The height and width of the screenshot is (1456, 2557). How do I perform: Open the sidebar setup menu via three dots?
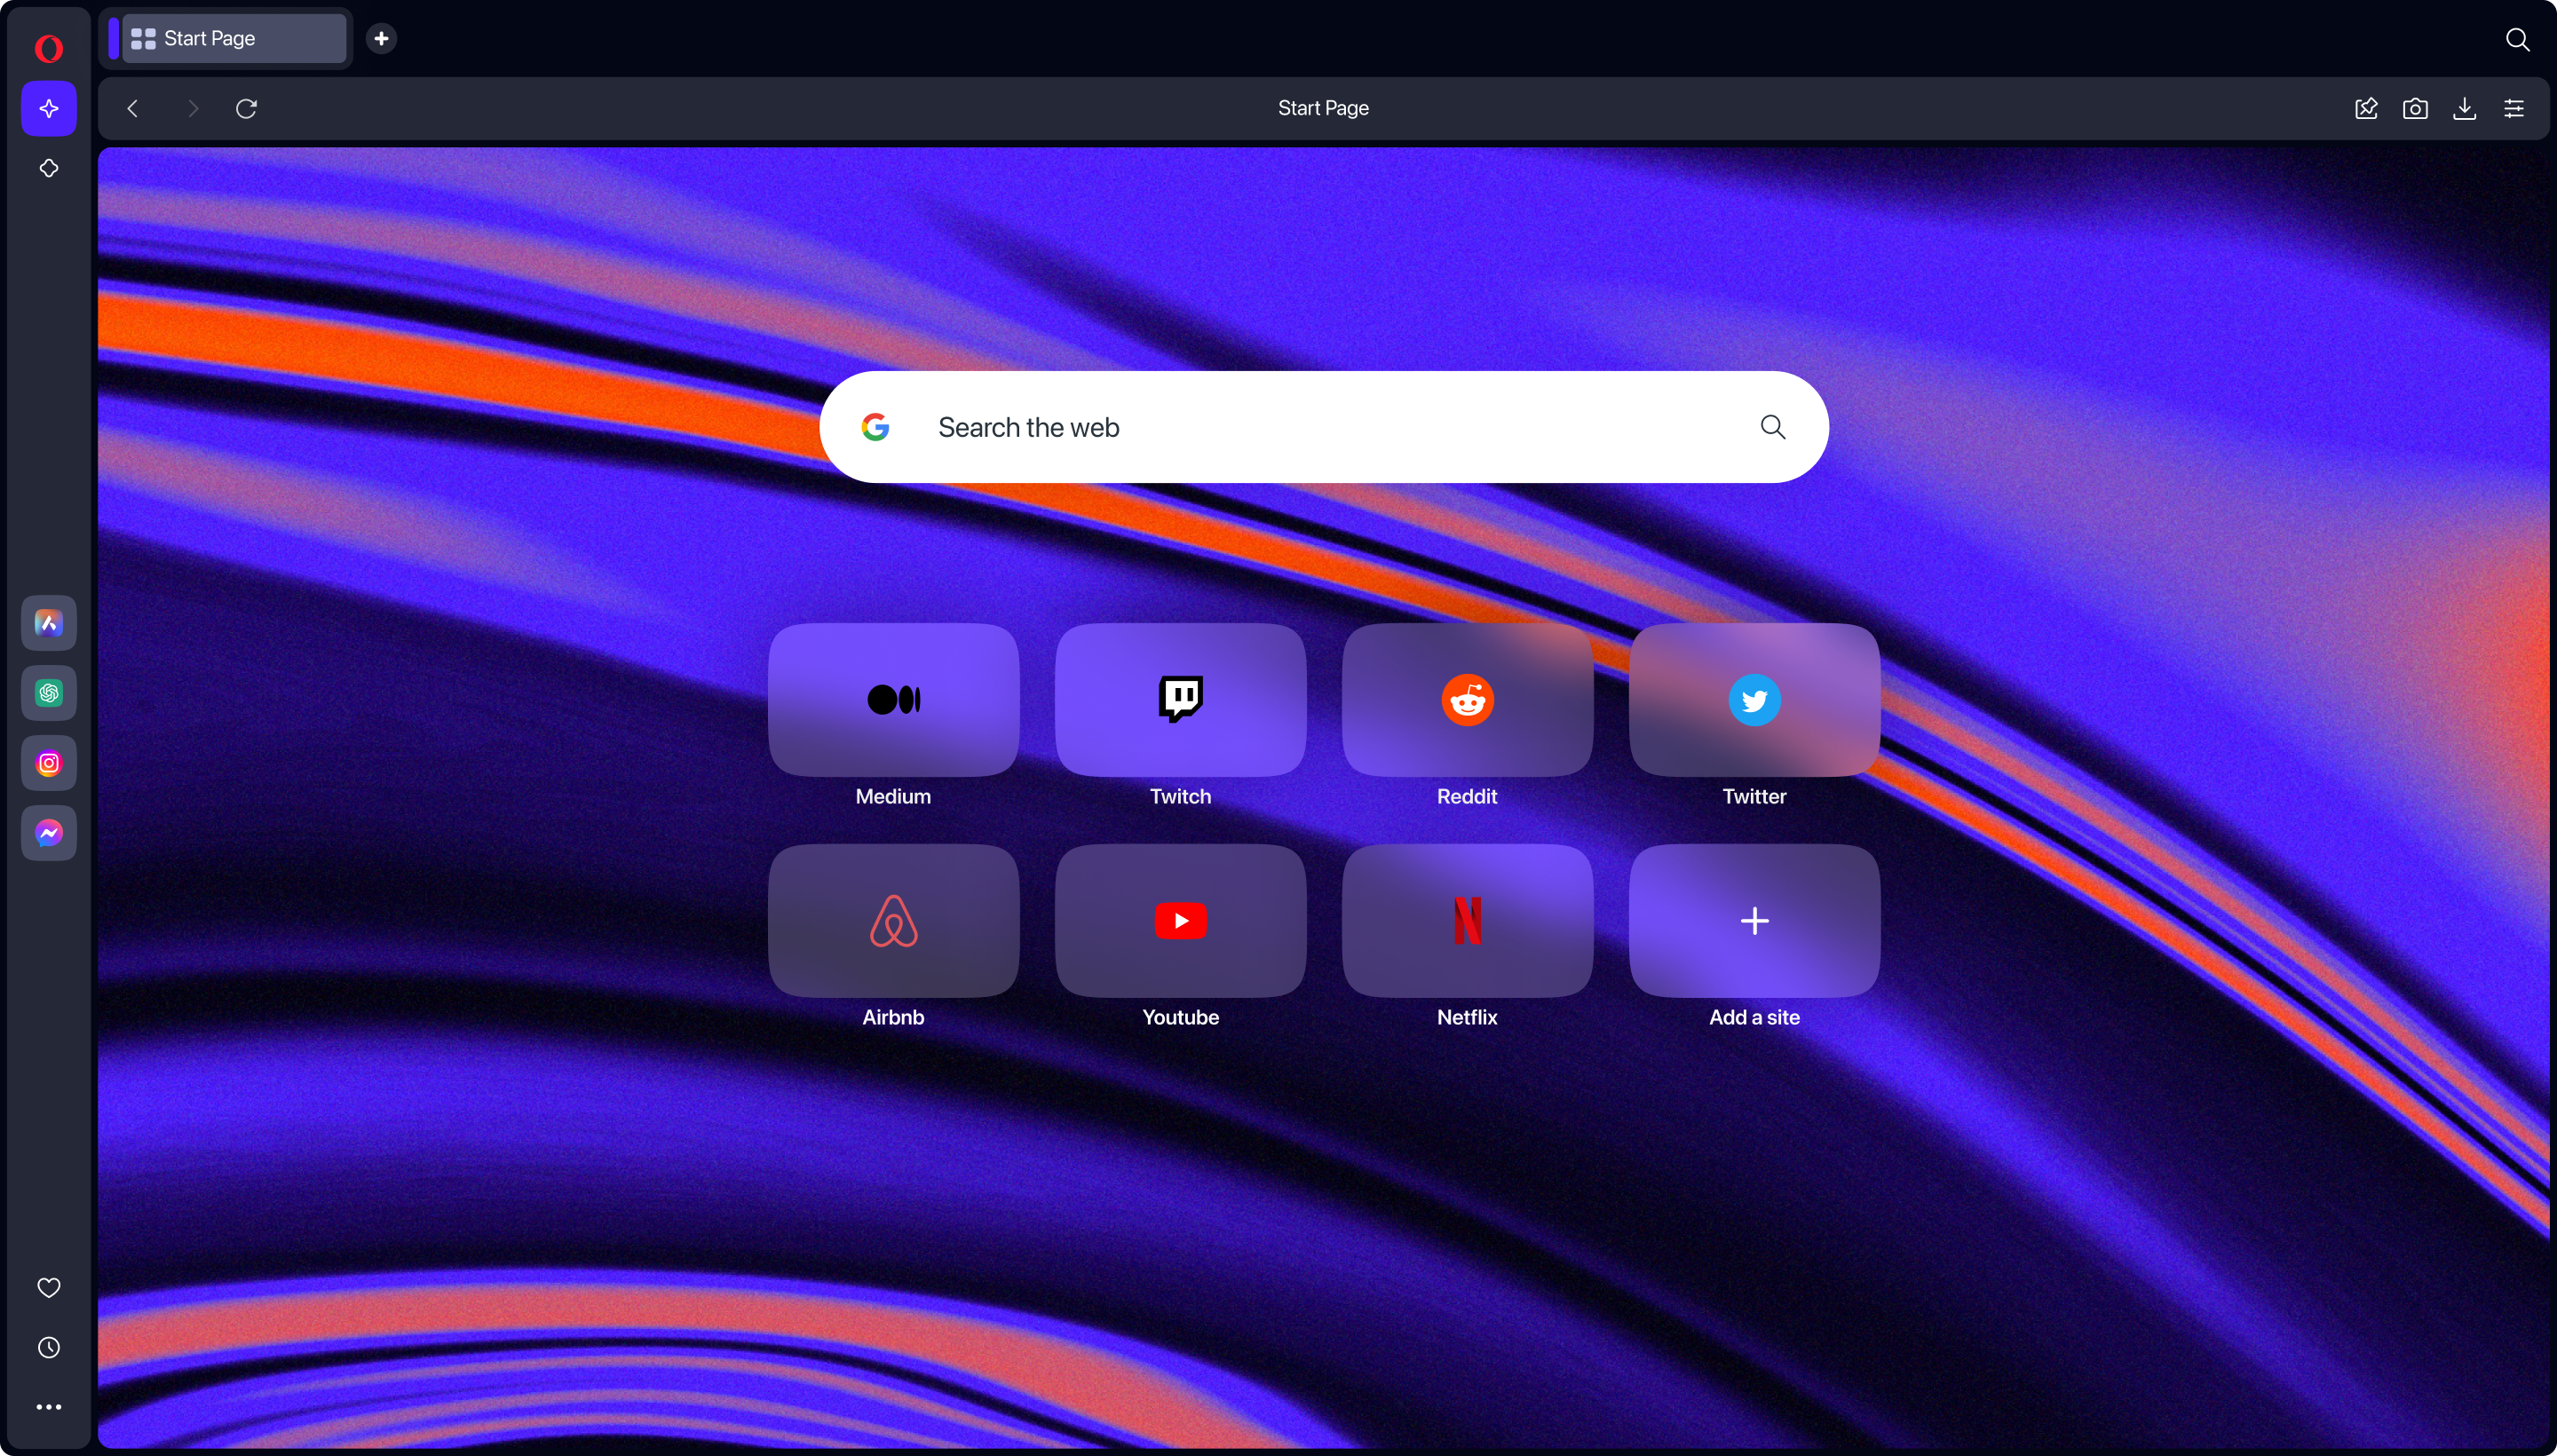(x=47, y=1407)
